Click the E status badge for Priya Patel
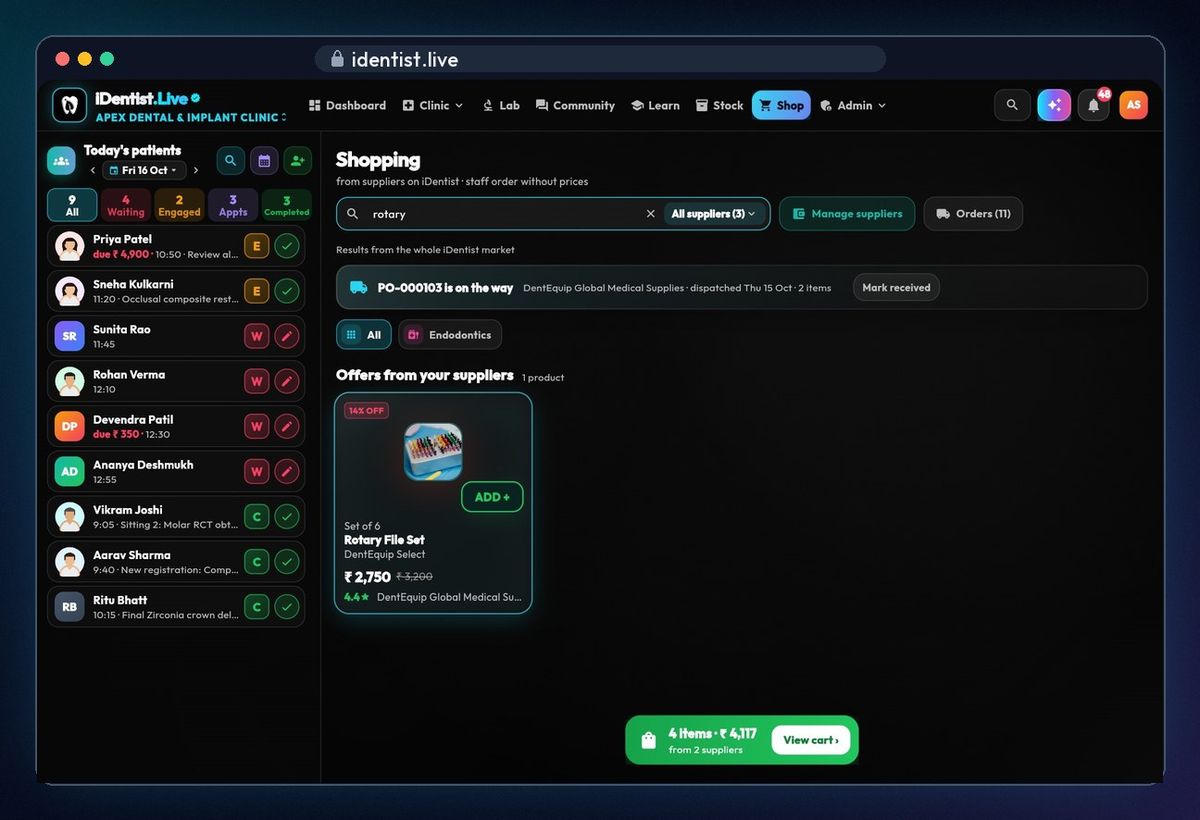This screenshot has height=820, width=1200. tap(257, 246)
